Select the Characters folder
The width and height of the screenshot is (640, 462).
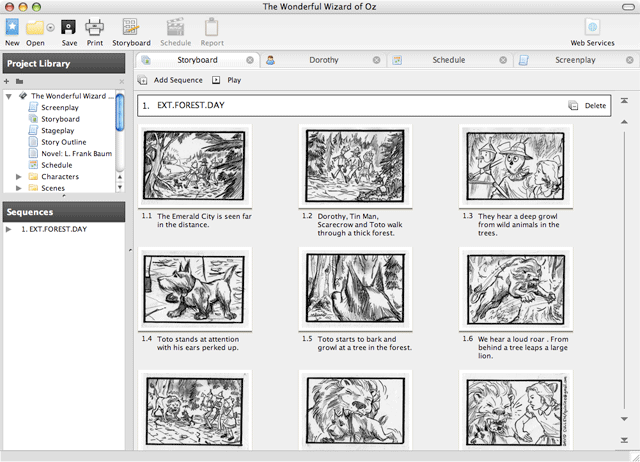60,177
